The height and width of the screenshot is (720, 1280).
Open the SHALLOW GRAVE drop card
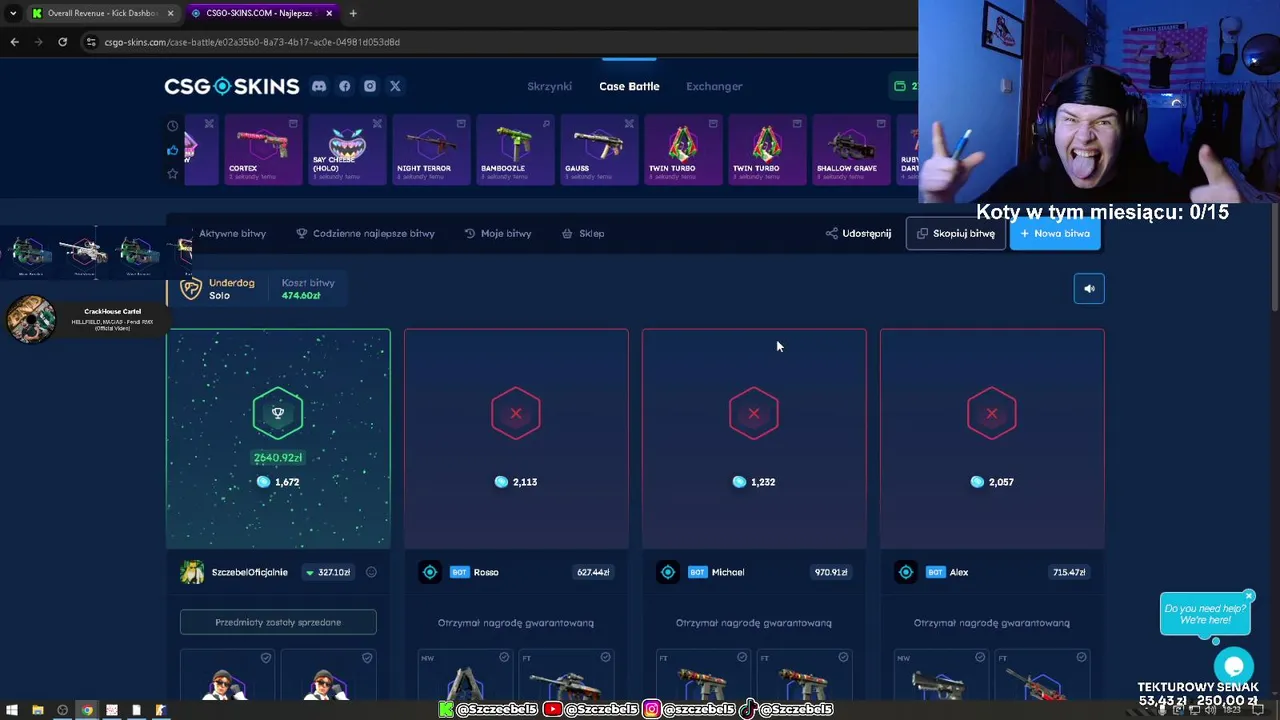click(850, 150)
